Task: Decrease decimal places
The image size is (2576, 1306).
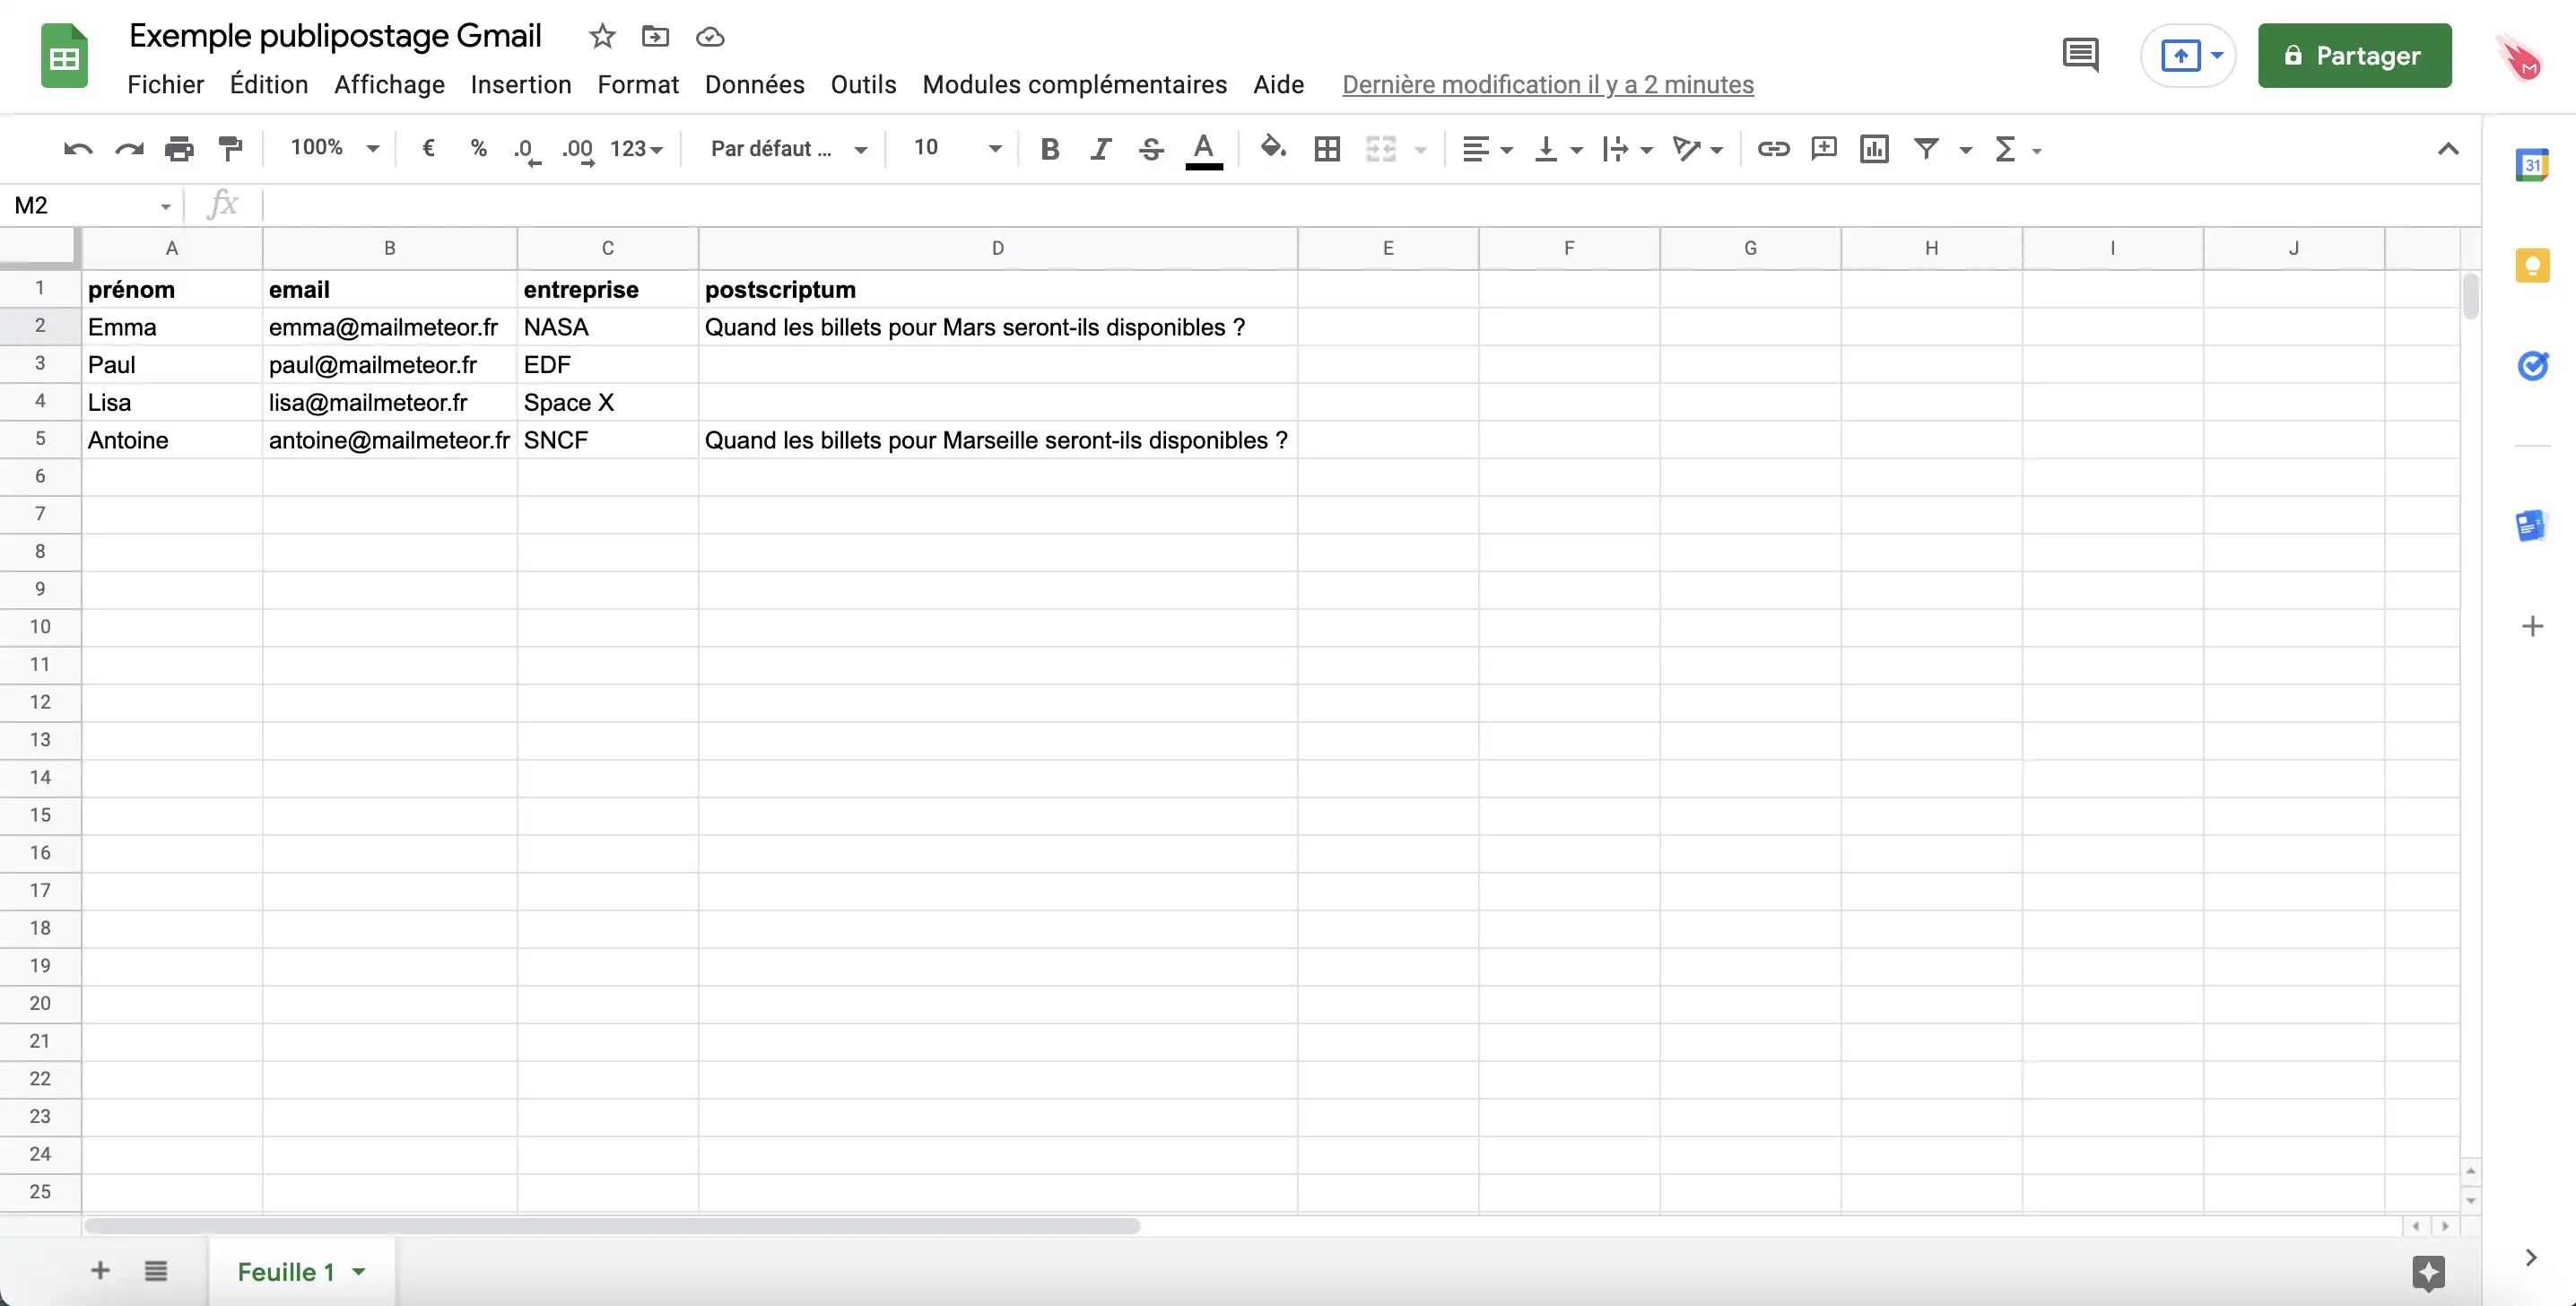Action: tap(526, 150)
